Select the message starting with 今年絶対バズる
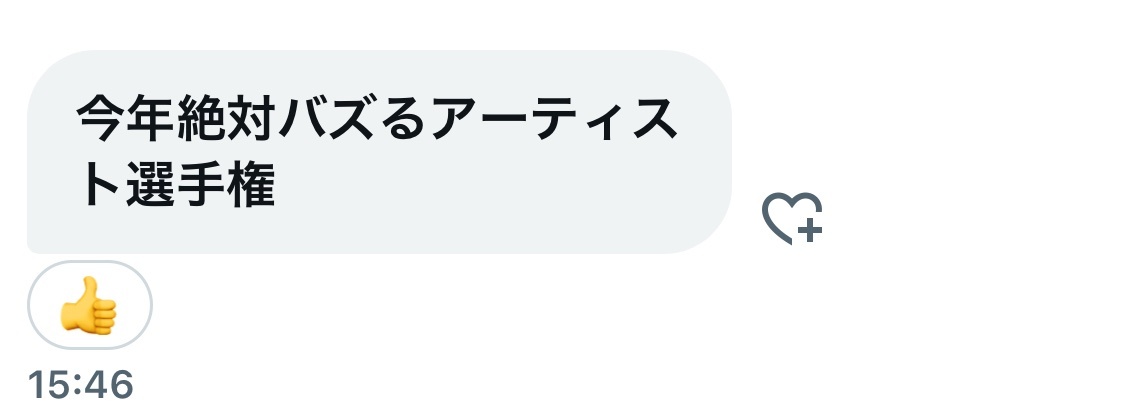This screenshot has height=419, width=1125. [x=379, y=152]
